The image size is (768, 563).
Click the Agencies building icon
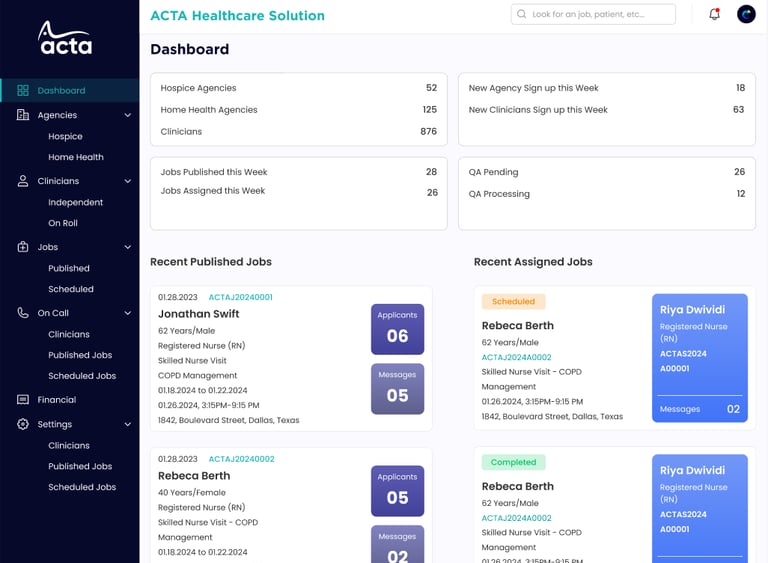click(x=23, y=115)
